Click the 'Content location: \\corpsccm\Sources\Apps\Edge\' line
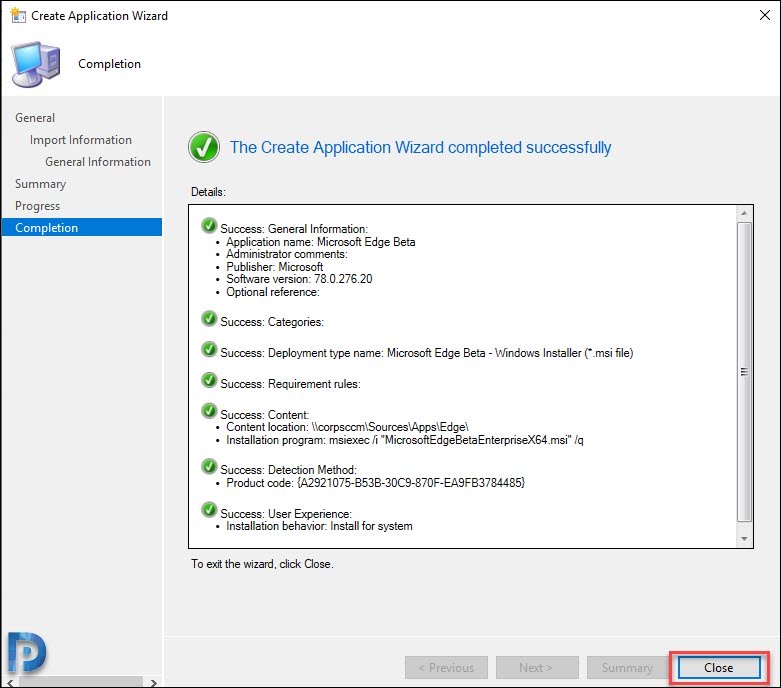 [x=347, y=427]
